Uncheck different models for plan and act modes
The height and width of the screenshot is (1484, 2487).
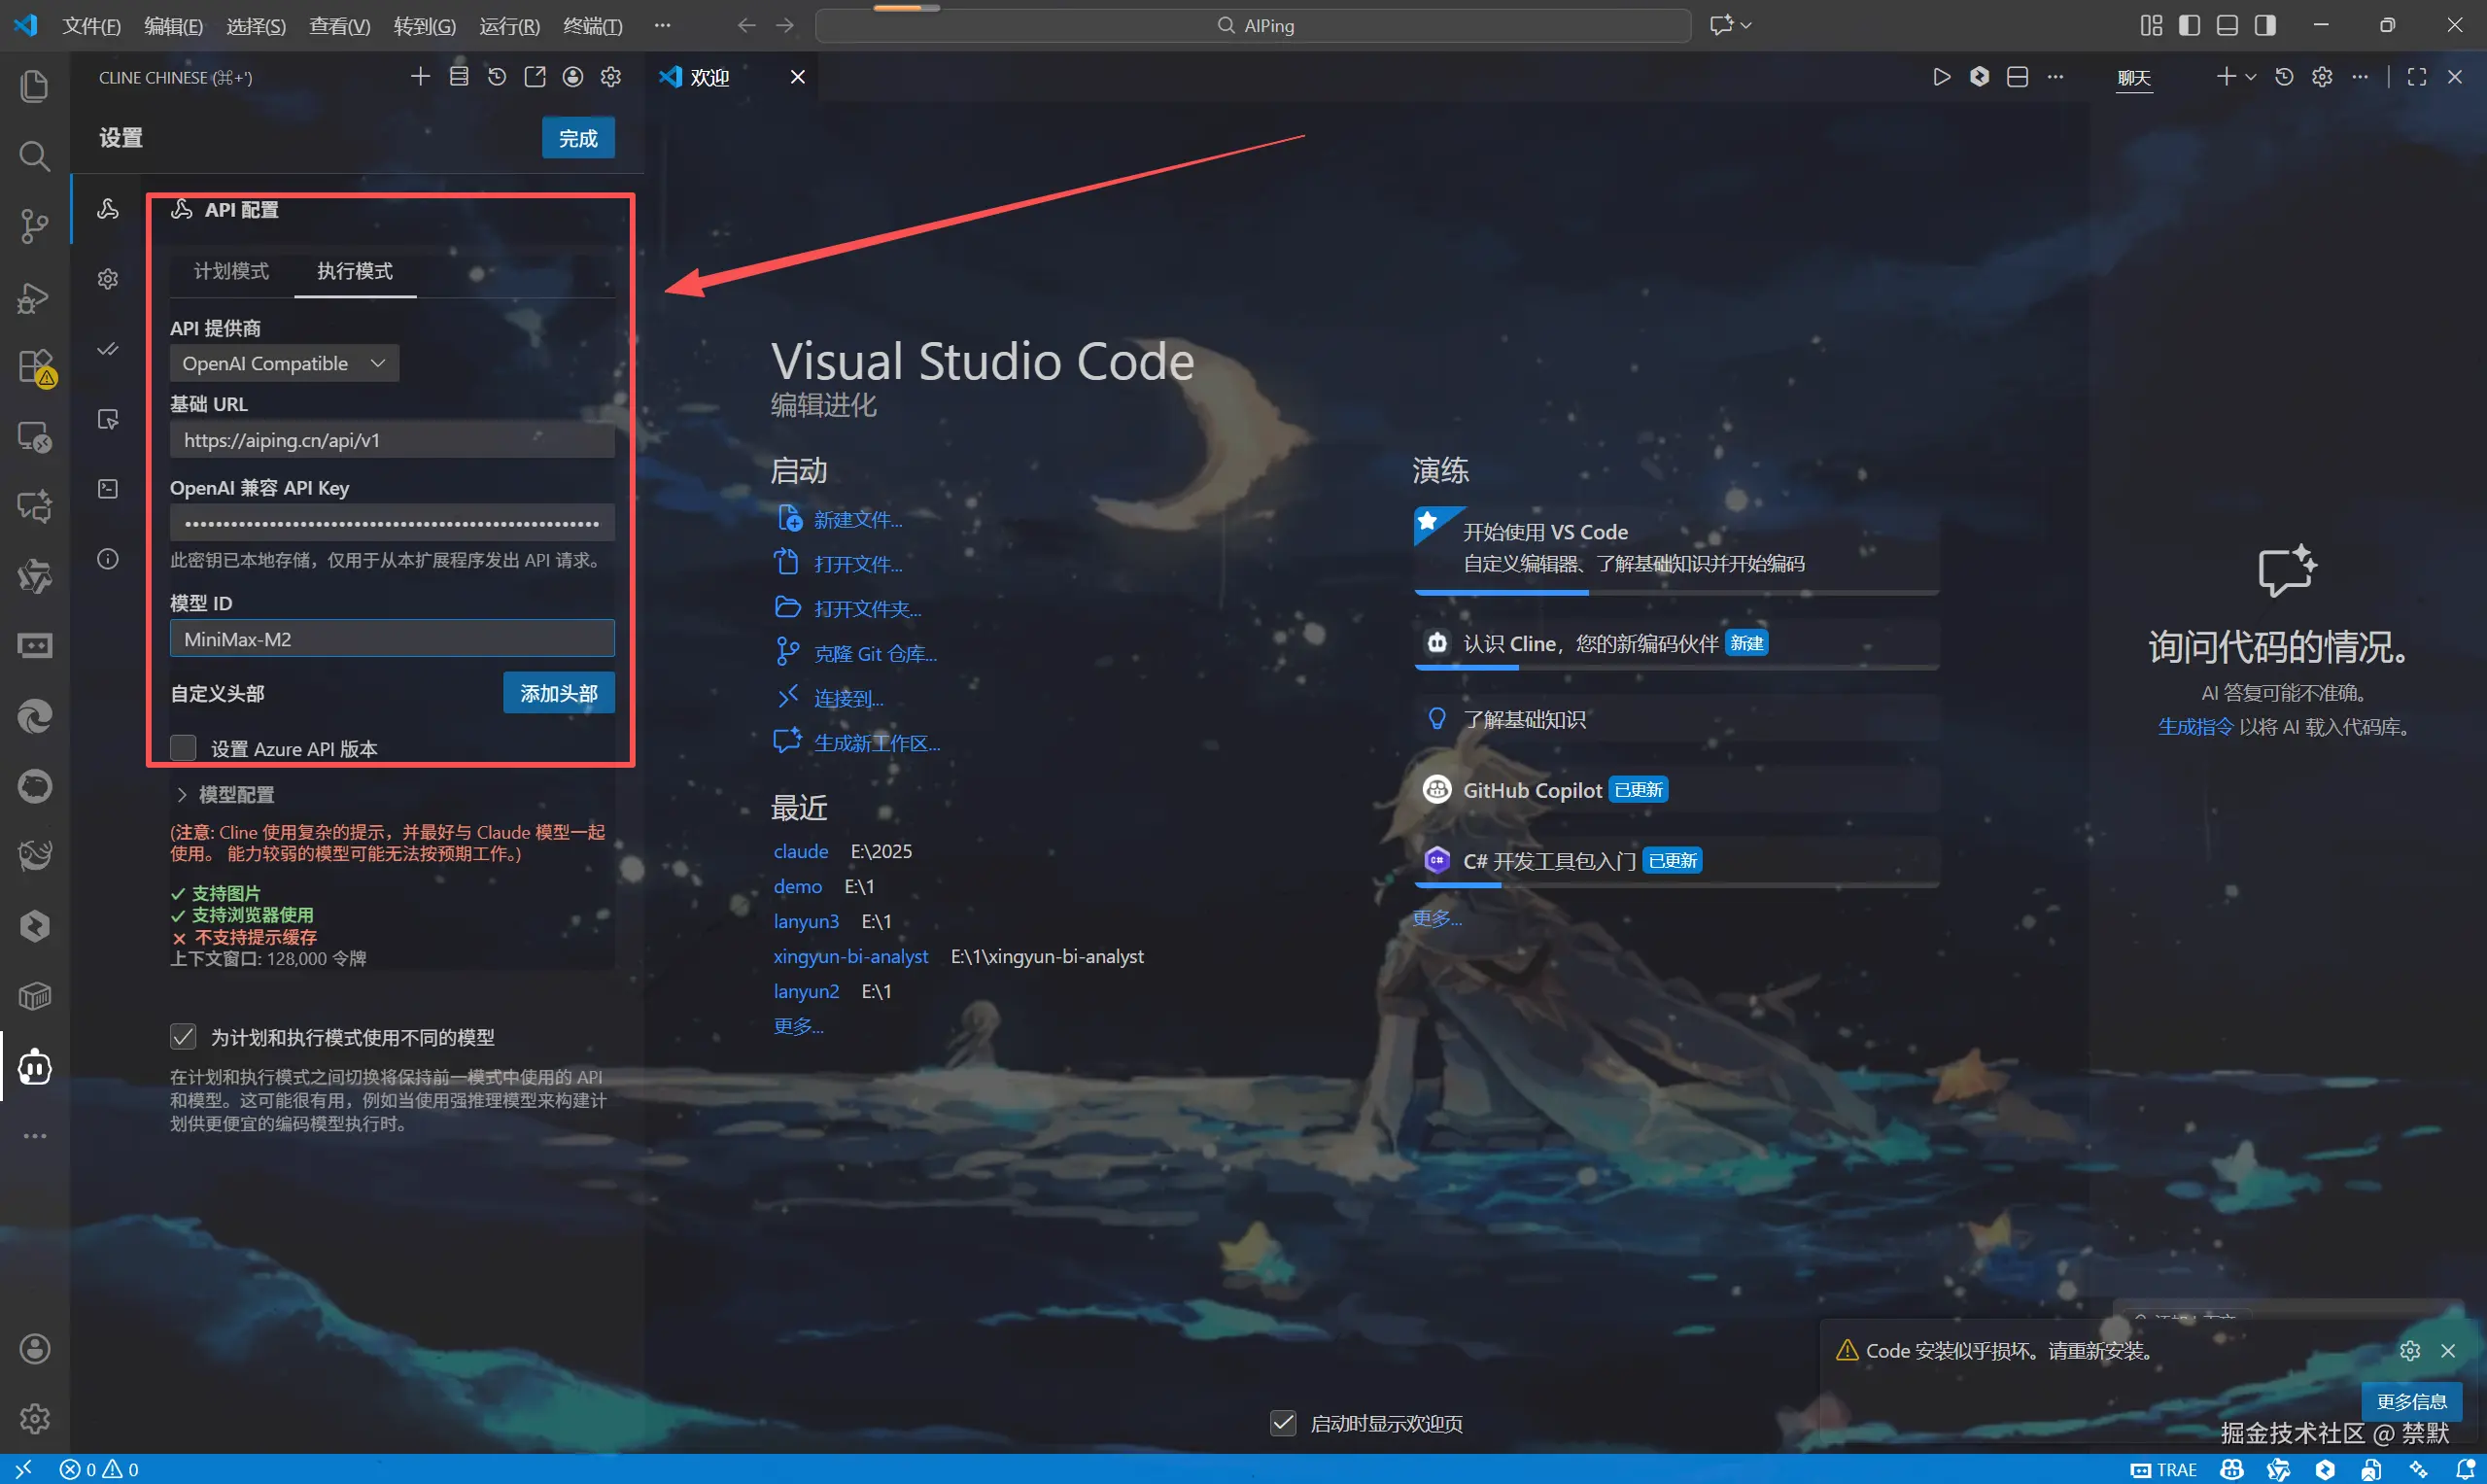[x=183, y=1037]
